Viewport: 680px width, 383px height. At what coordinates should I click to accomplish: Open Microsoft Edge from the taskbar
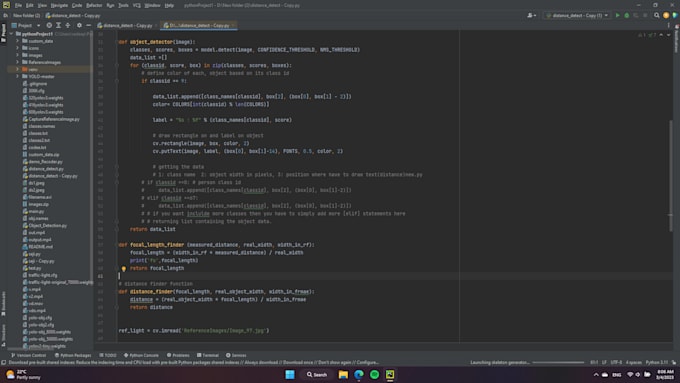pos(359,374)
